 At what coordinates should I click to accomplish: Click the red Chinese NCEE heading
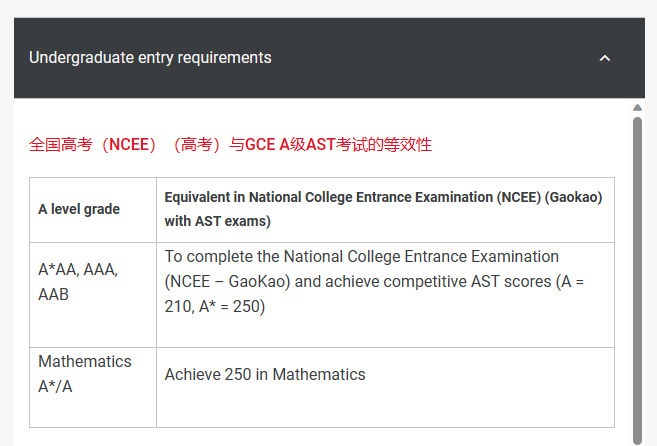point(230,145)
